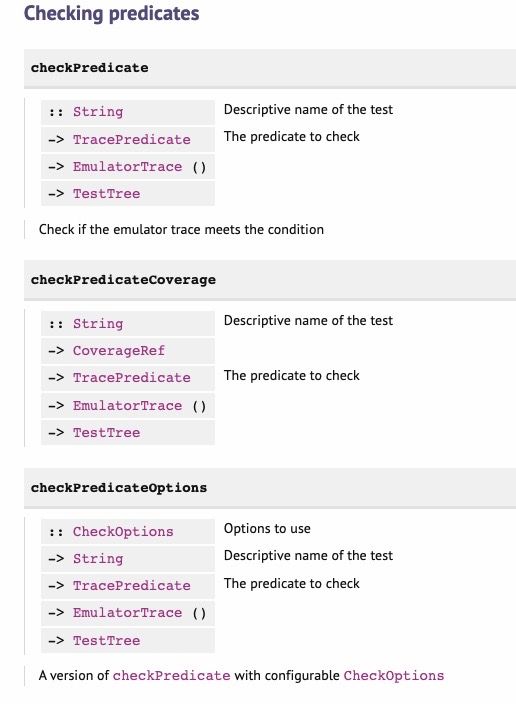Open String type in checkPredicateOptions signature
This screenshot has height=704, width=516.
98,559
